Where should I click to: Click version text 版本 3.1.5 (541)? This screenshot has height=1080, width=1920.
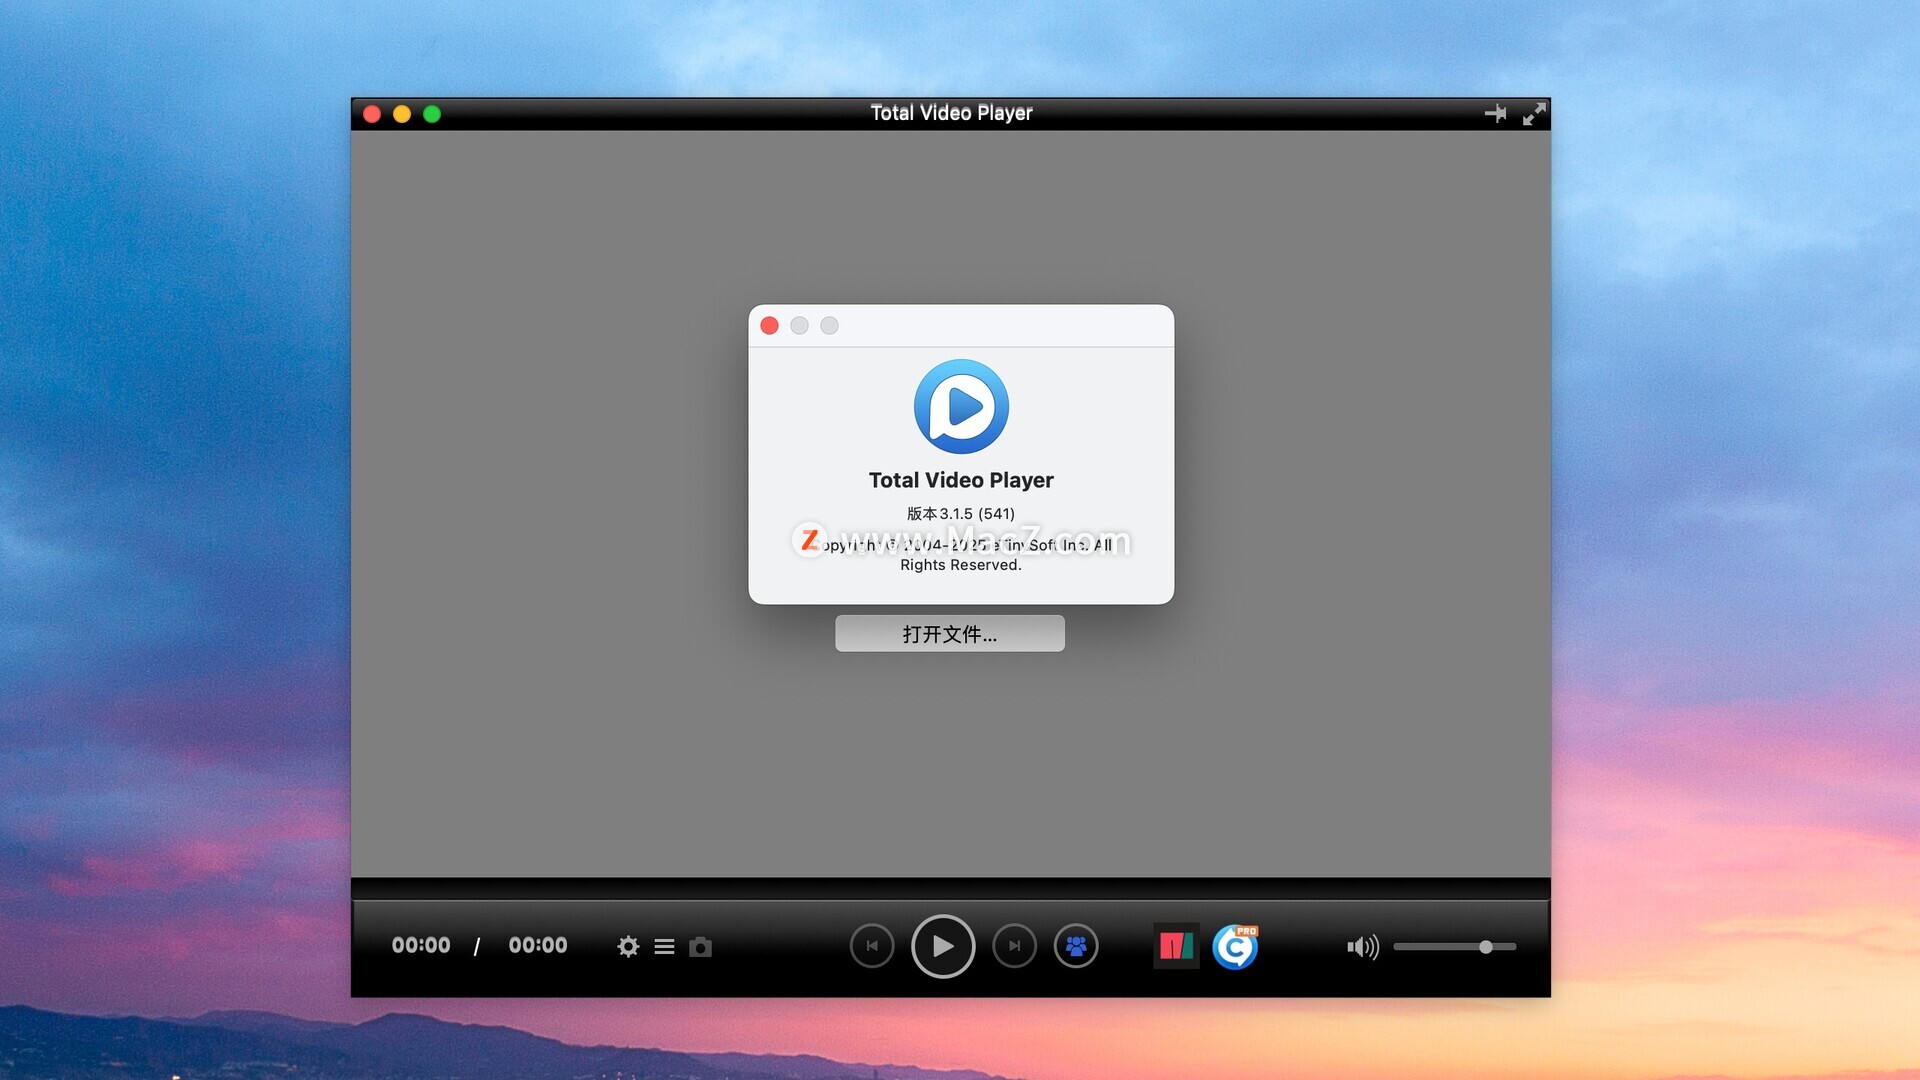point(961,513)
